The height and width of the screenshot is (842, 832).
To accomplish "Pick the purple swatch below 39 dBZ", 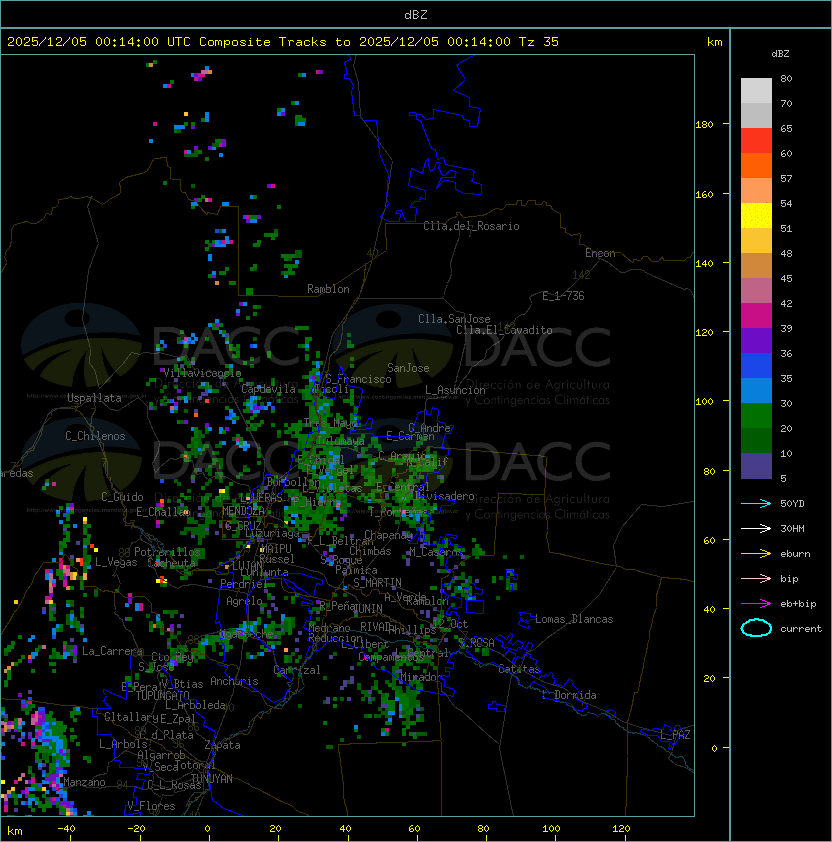I will (x=756, y=341).
